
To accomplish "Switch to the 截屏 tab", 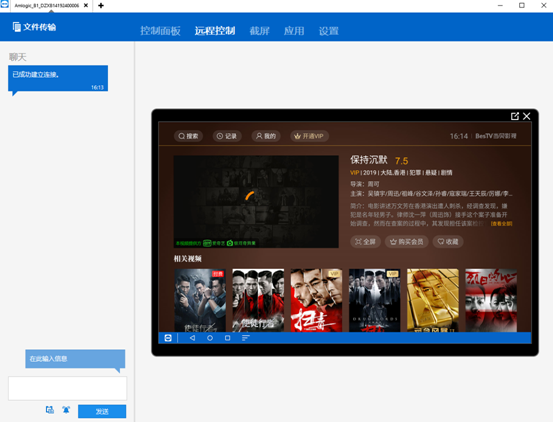I will [x=260, y=31].
